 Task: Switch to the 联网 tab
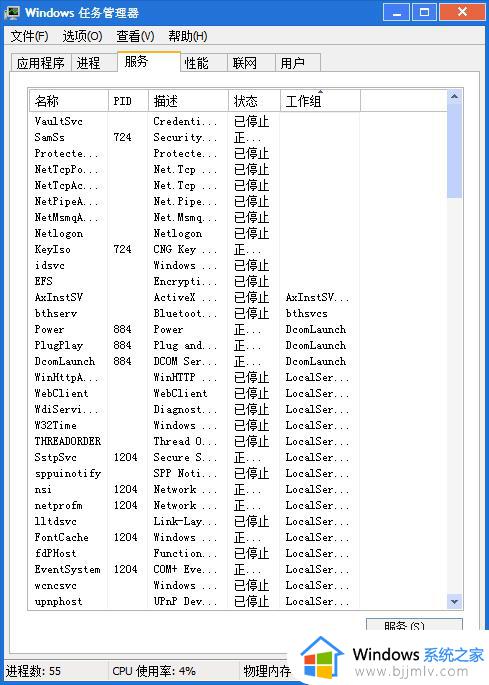[251, 63]
